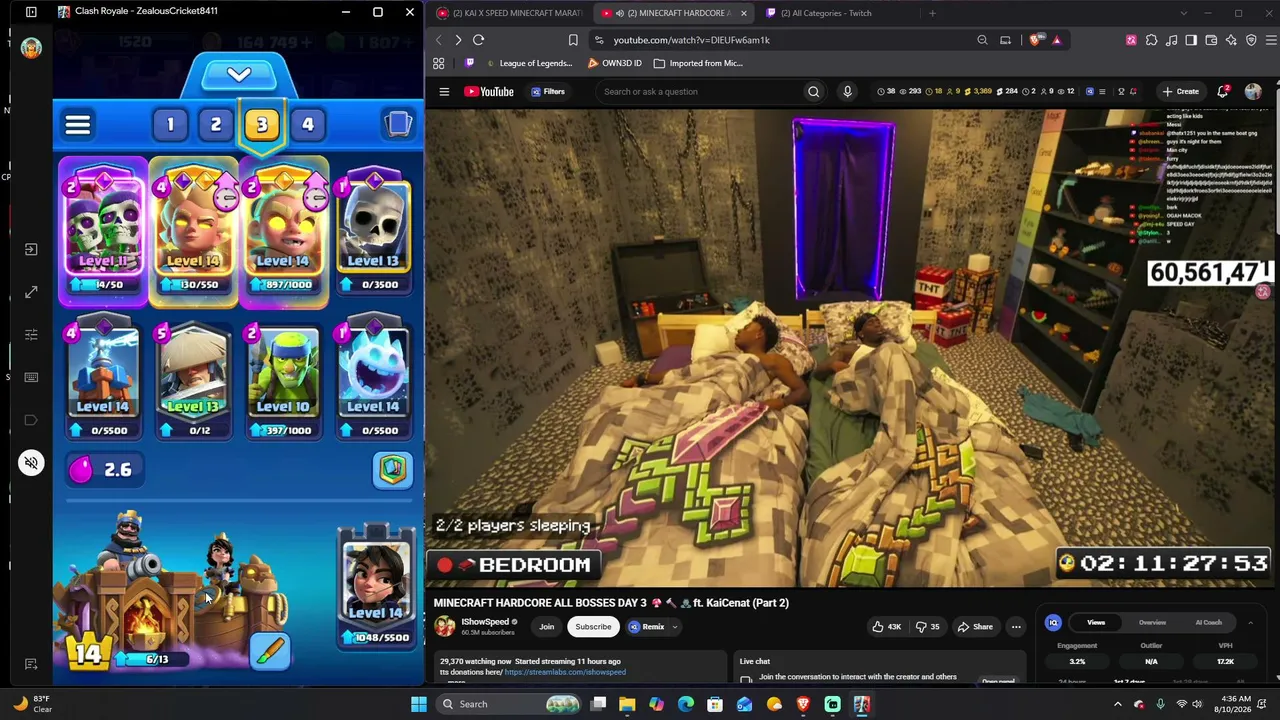Toggle the emulator side panel icon in title bar
Viewport: 1280px width, 720px height.
pos(31,12)
